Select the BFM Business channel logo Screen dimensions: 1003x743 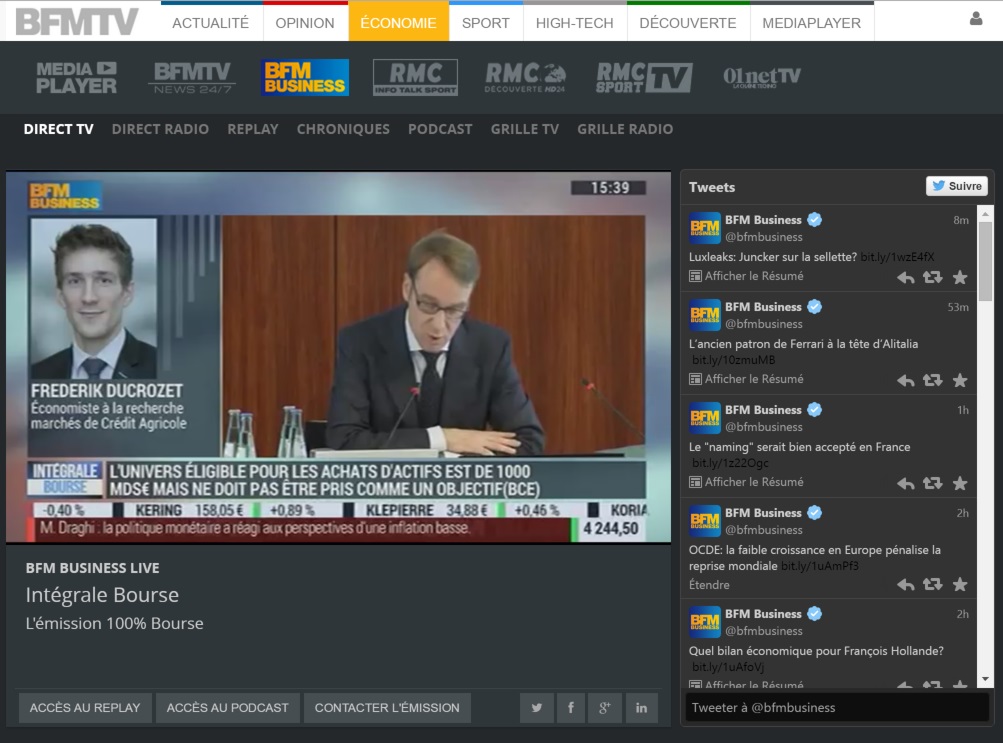coord(304,77)
